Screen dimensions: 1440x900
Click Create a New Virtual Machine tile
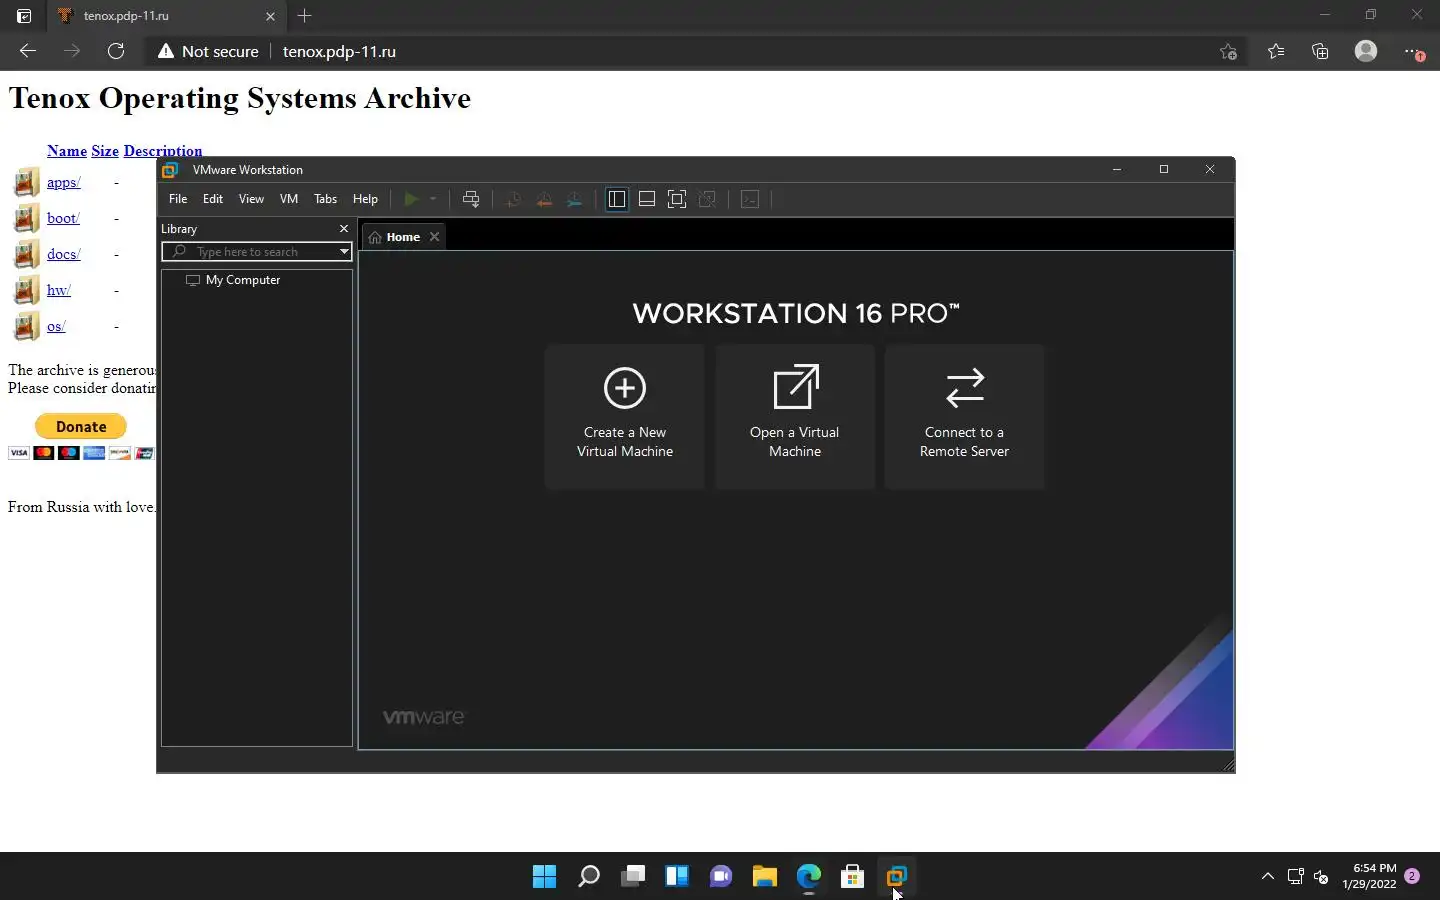coord(625,416)
